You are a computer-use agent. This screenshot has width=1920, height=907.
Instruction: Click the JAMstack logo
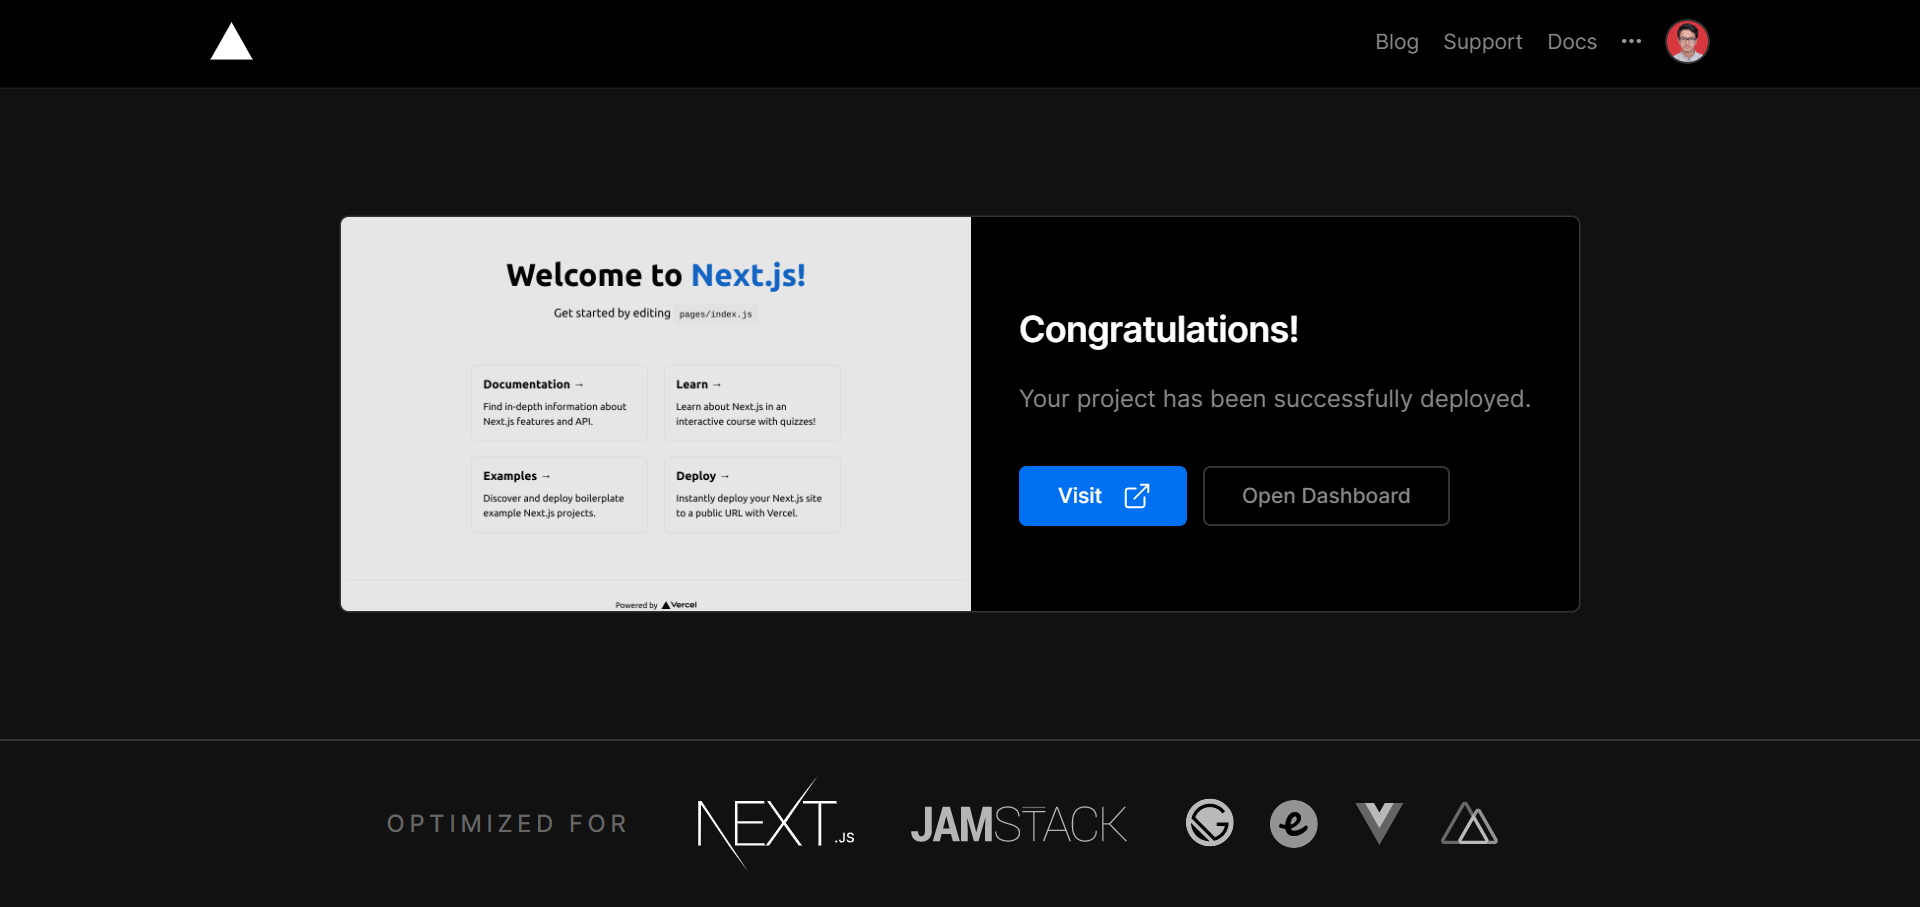1019,825
